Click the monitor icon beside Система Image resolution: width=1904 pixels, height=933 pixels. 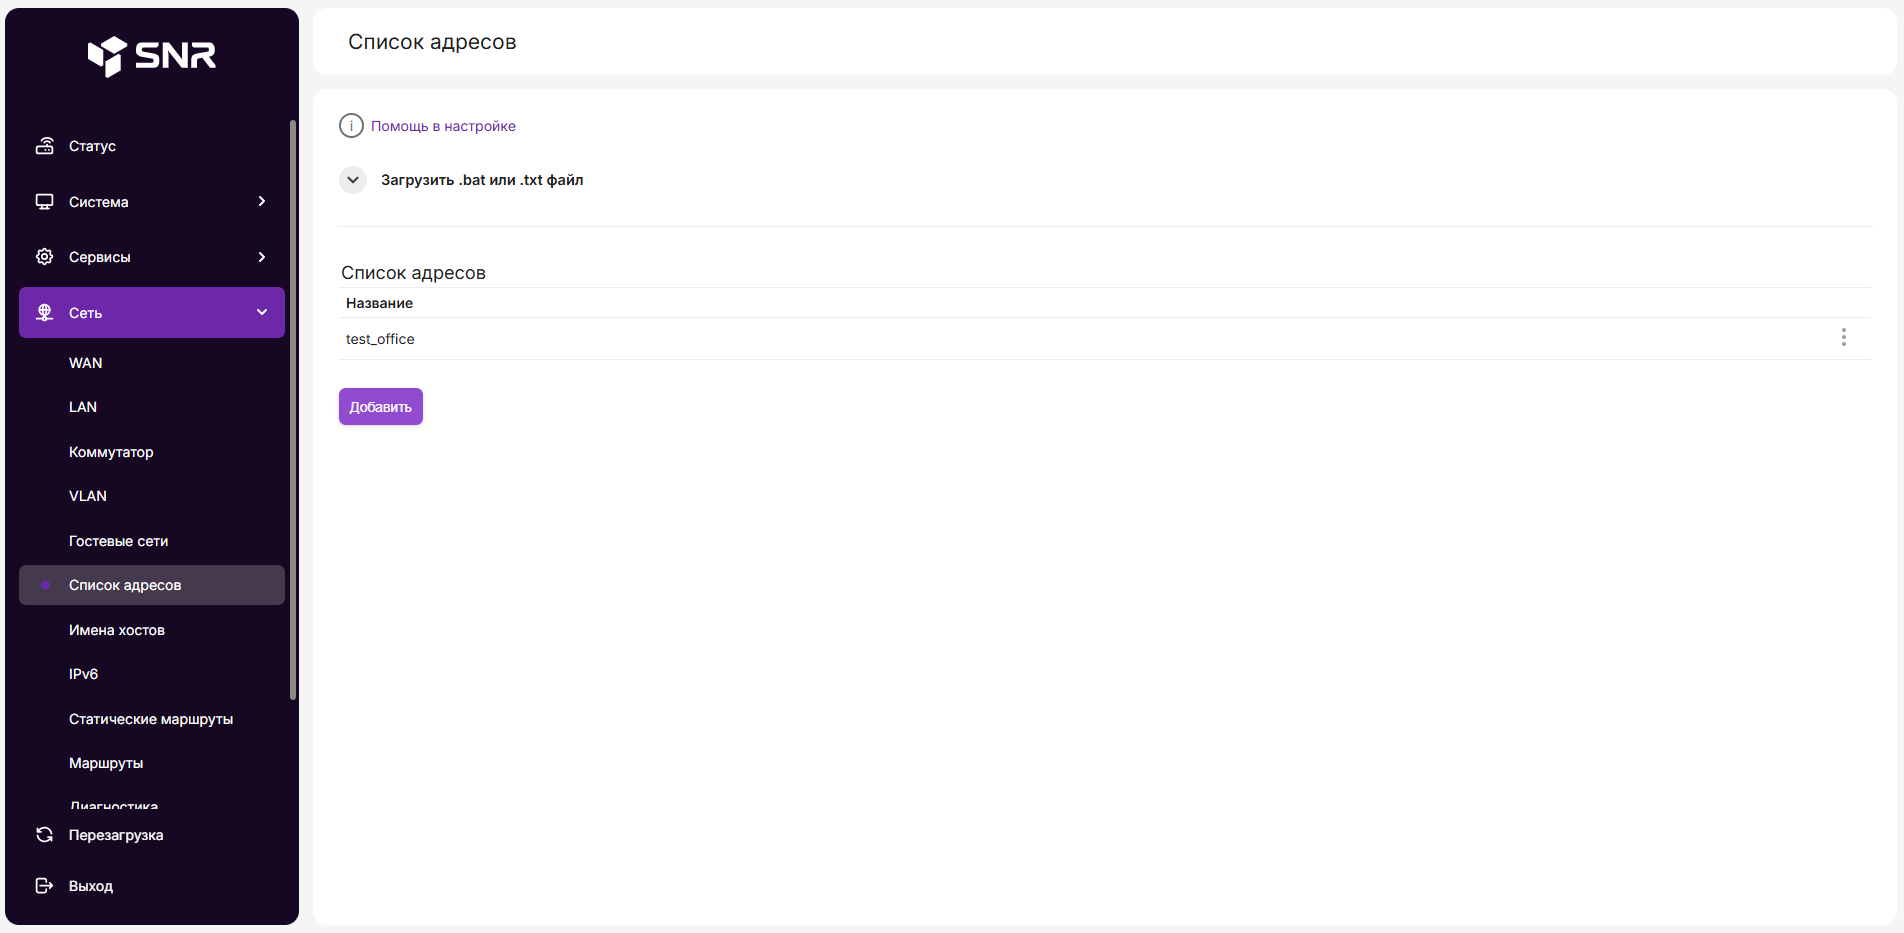[45, 202]
